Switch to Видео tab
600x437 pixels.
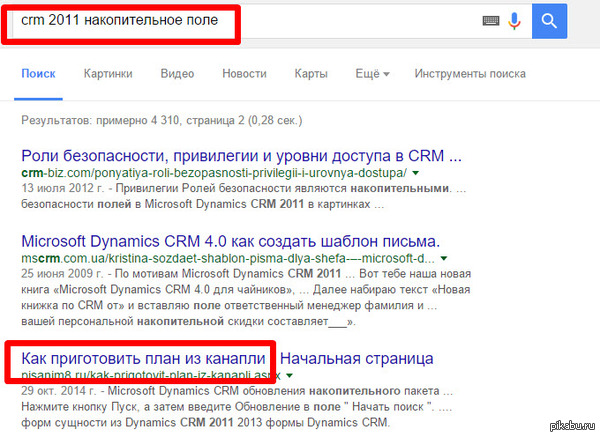point(177,73)
